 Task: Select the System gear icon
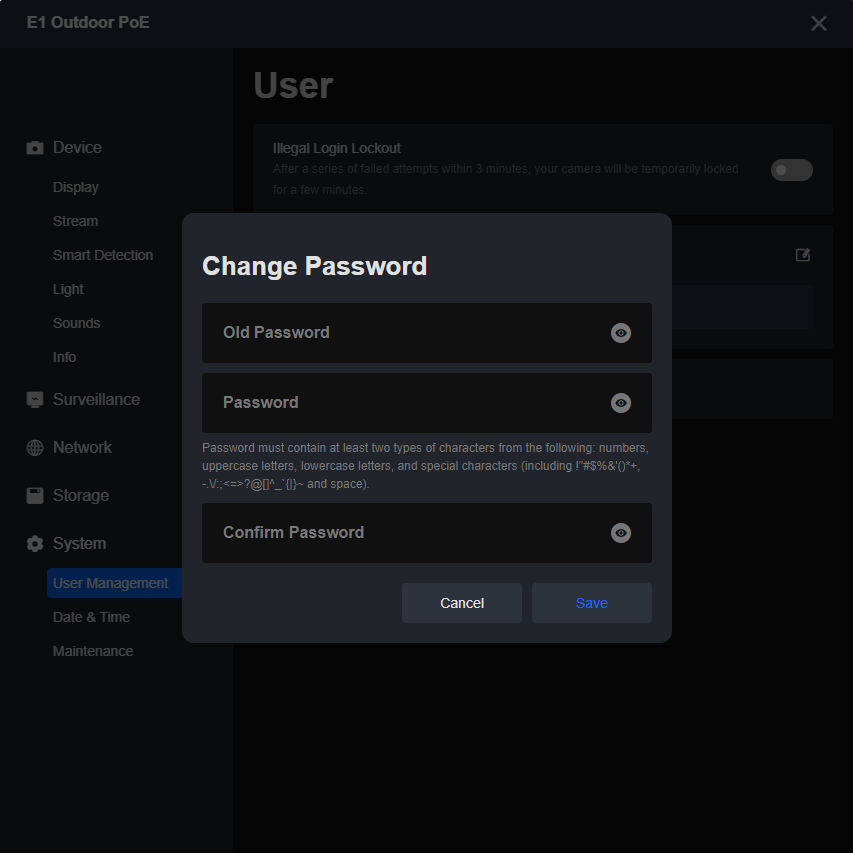pos(33,543)
